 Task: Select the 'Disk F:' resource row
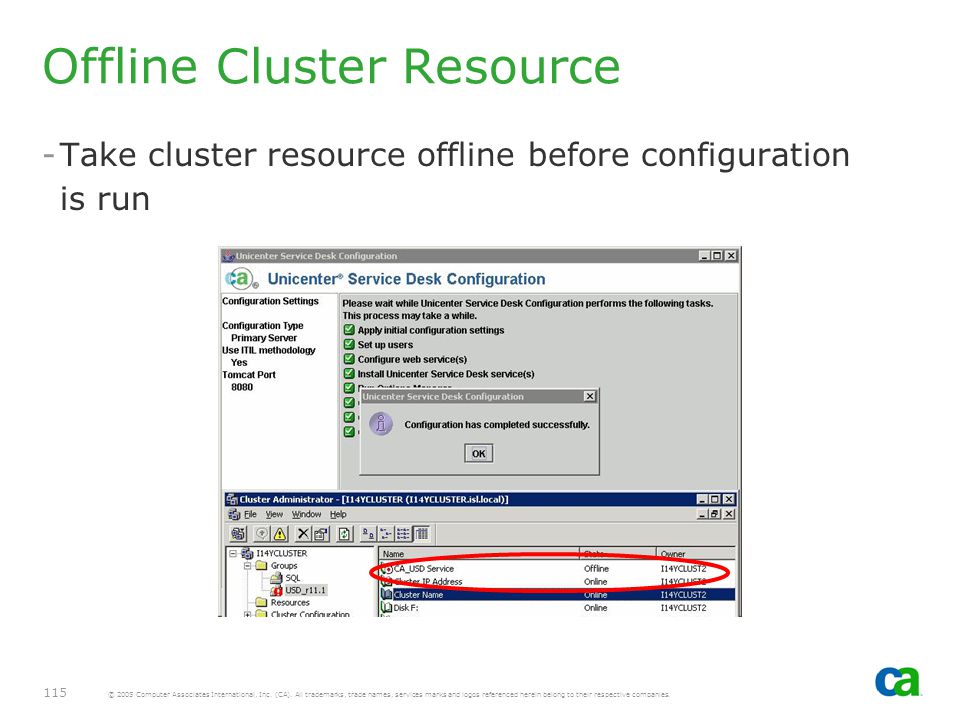click(x=557, y=607)
